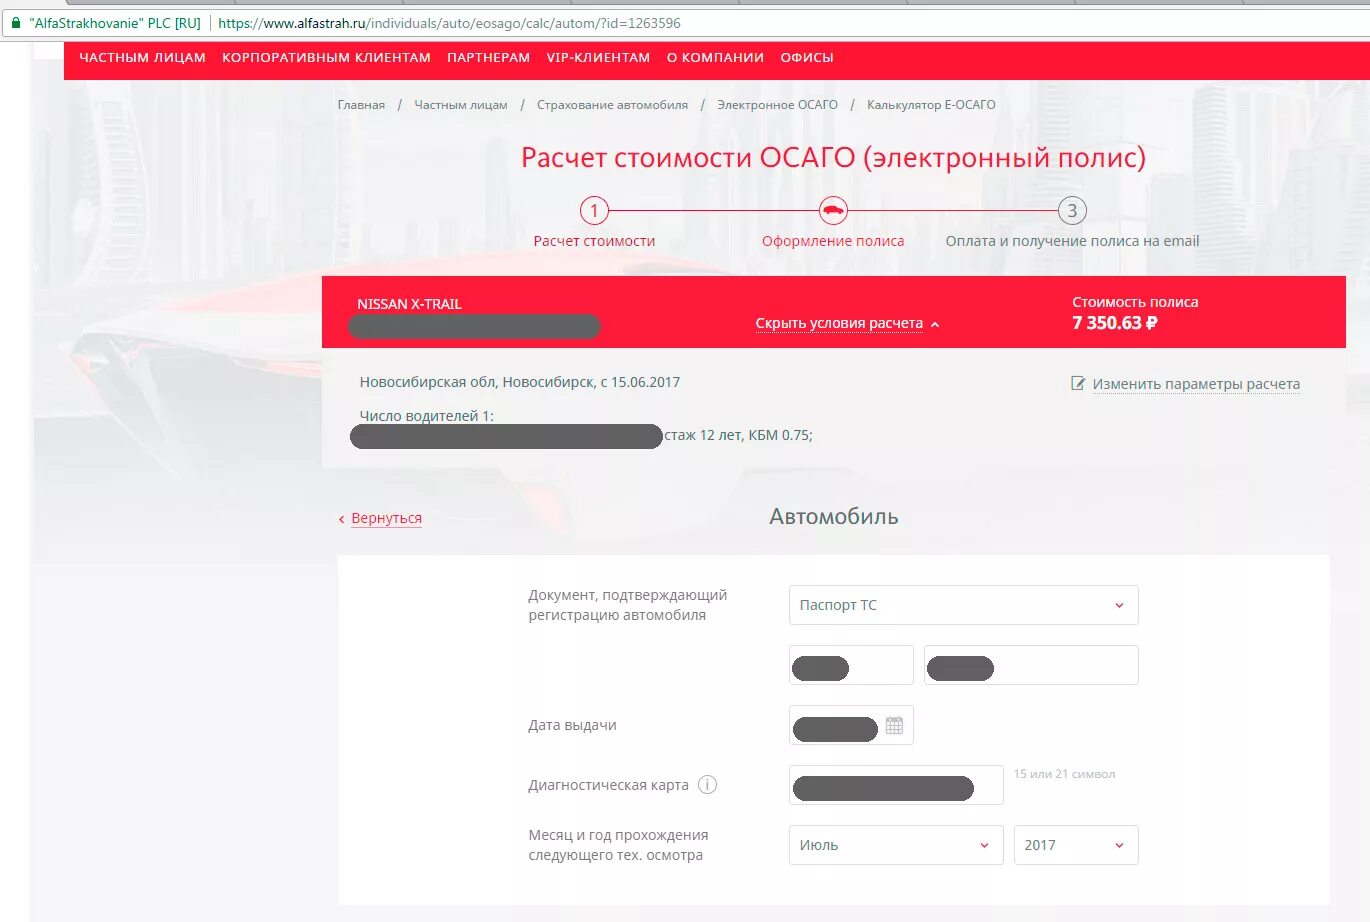Click the NISSAN X-TRAIL vehicle title
The image size is (1370, 922).
tap(409, 304)
